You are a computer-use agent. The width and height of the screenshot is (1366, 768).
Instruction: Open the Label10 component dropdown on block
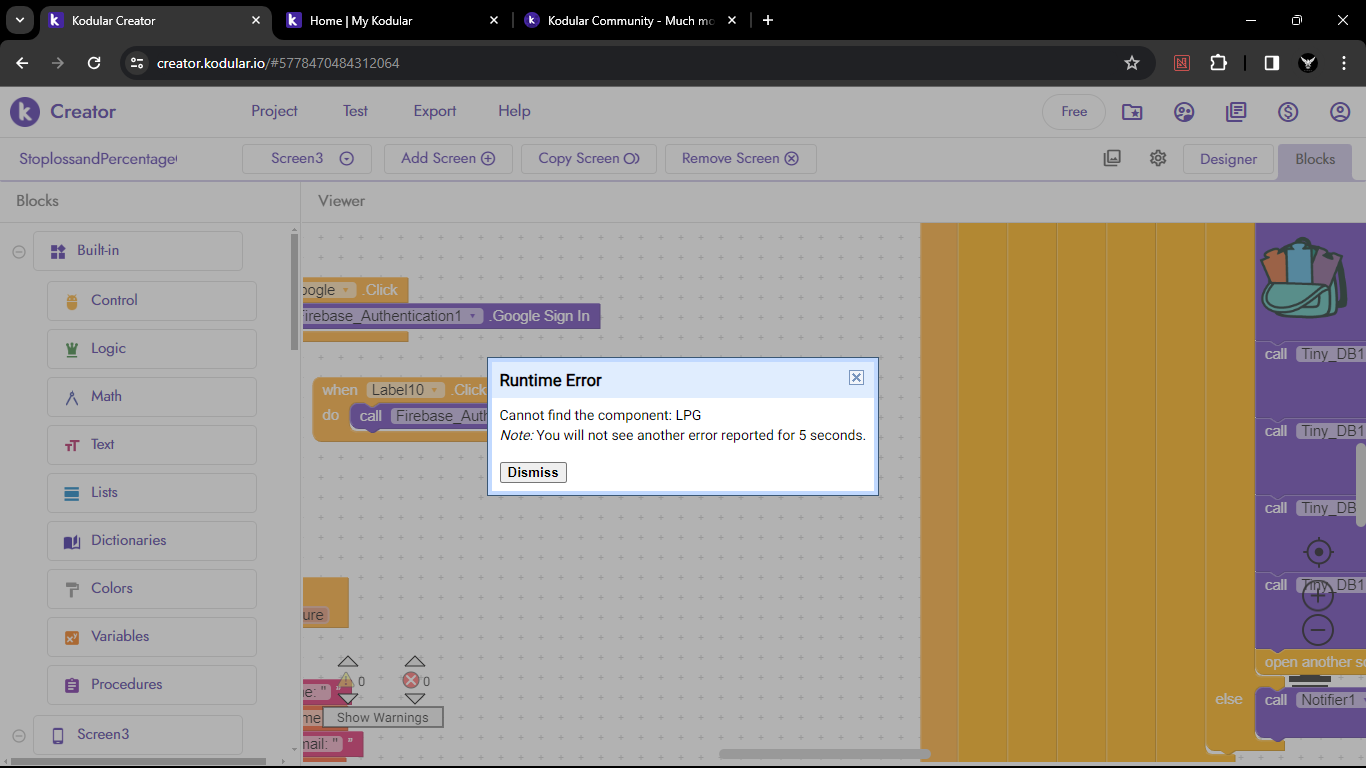(436, 390)
